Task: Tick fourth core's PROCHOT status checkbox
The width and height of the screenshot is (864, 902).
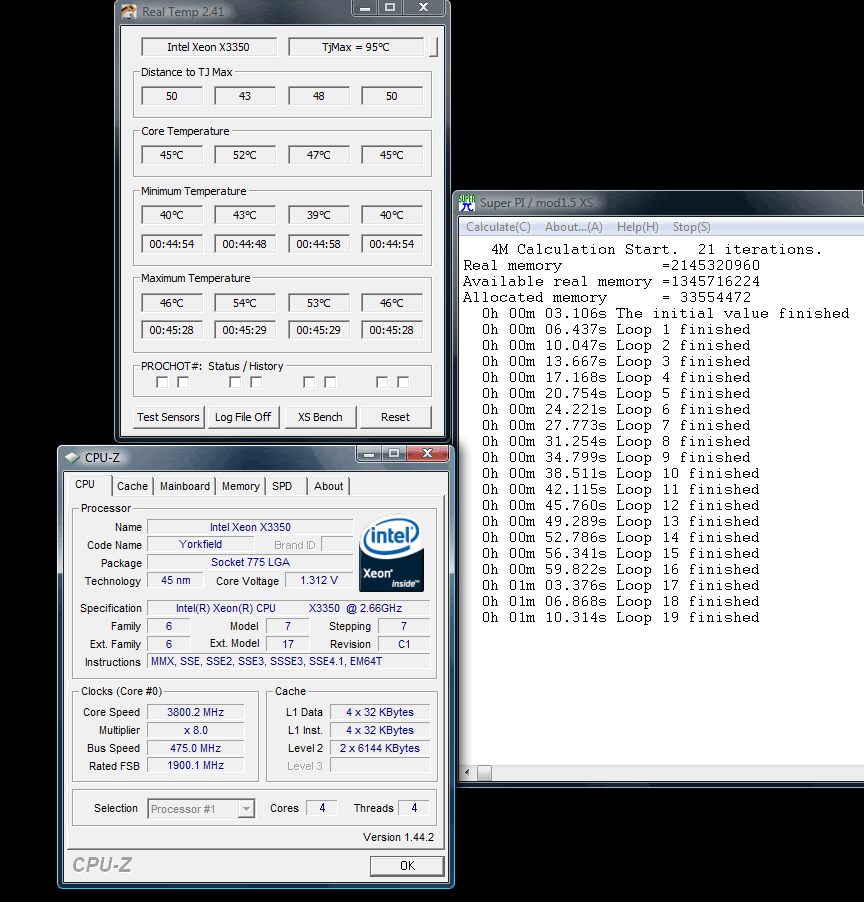Action: point(382,382)
